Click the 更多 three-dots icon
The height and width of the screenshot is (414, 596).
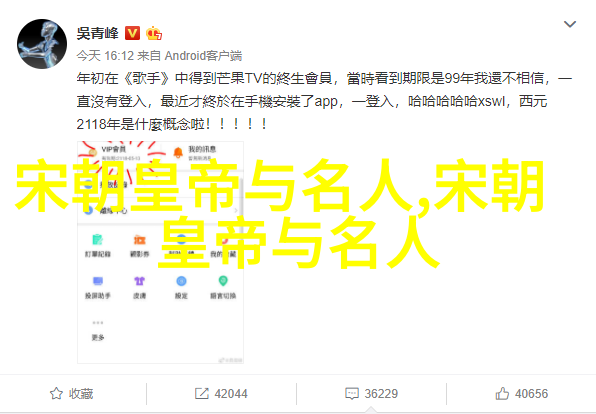pos(98,323)
